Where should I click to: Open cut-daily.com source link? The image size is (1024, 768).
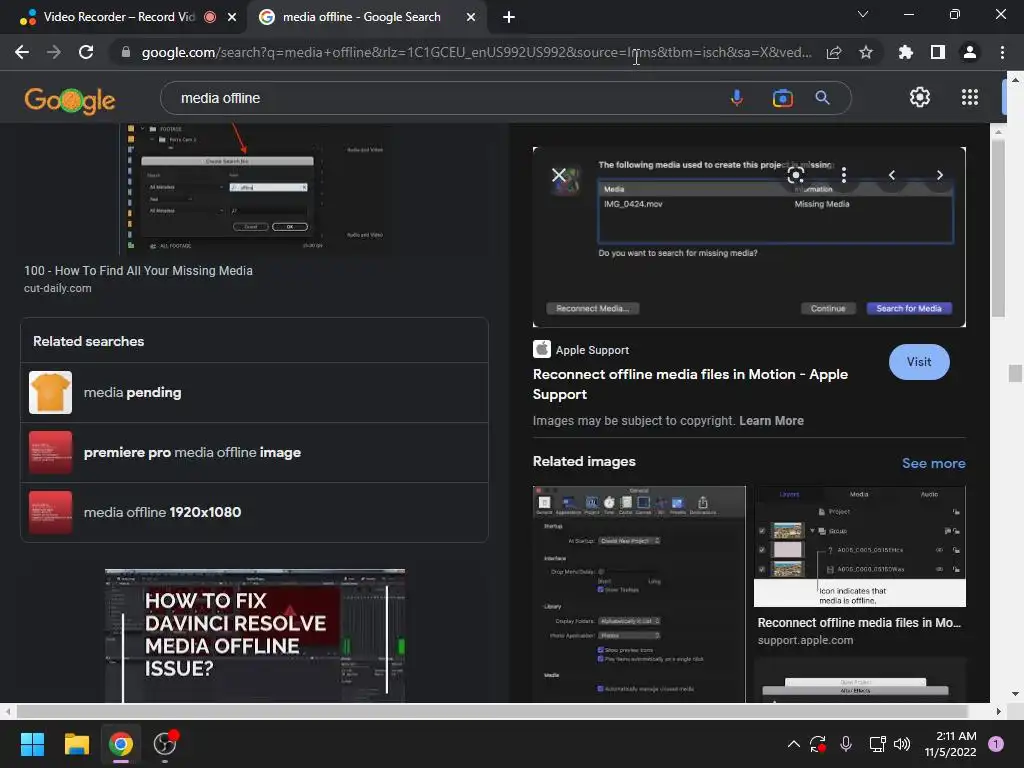[x=57, y=288]
